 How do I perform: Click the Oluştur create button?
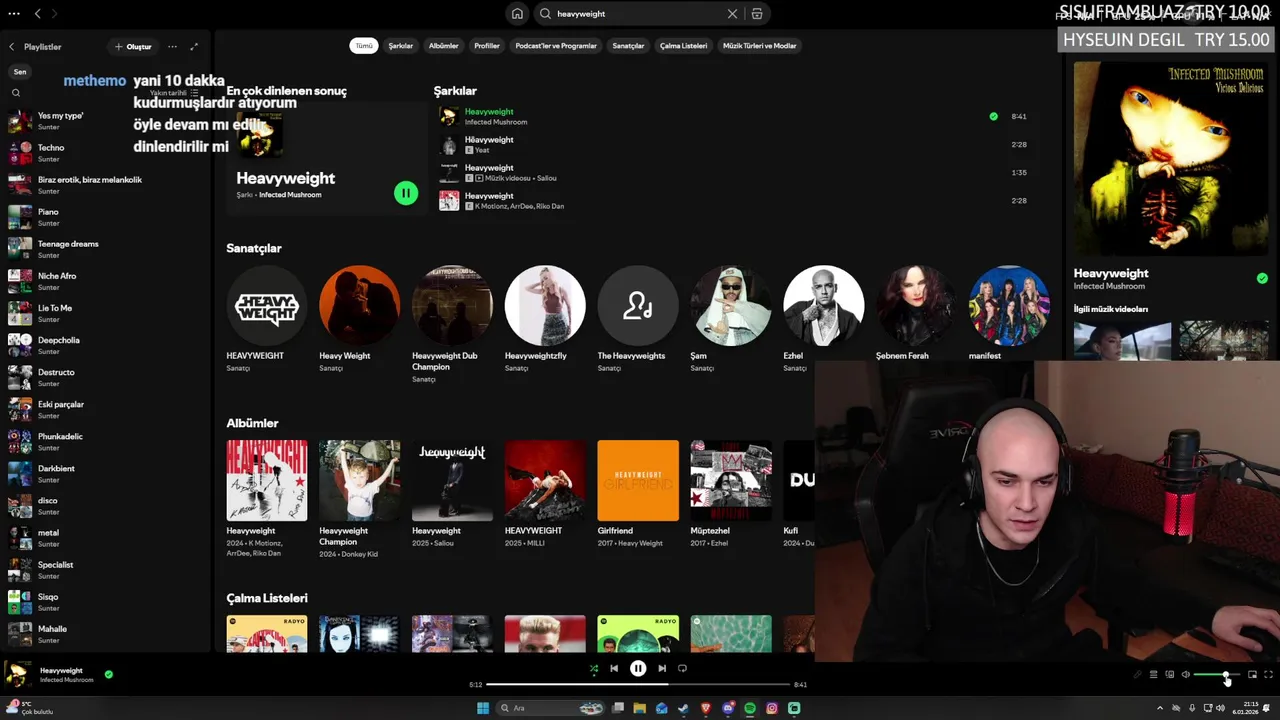133,47
